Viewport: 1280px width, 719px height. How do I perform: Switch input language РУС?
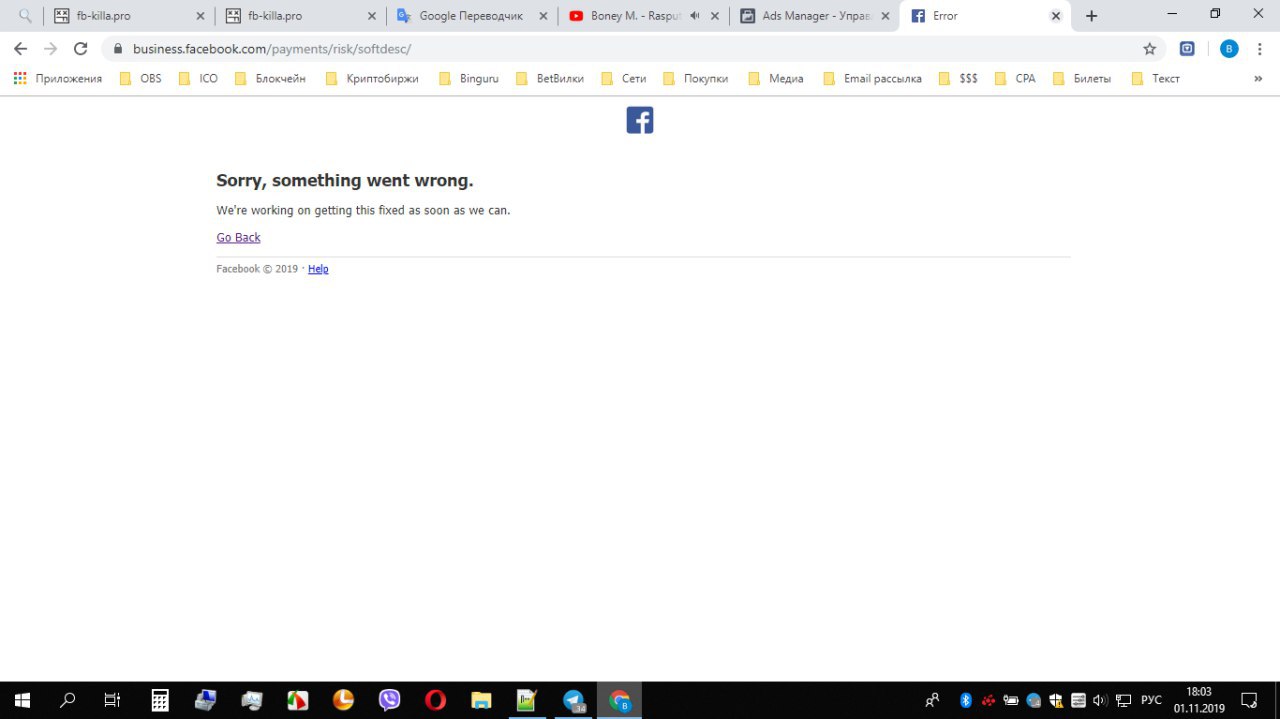[x=1151, y=700]
